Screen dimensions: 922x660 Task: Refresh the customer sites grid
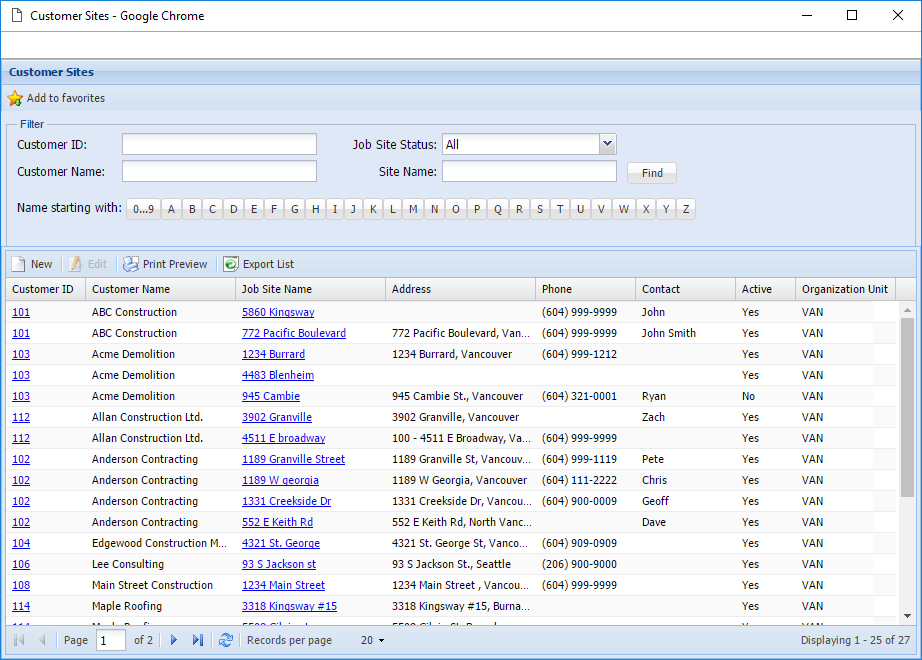226,640
